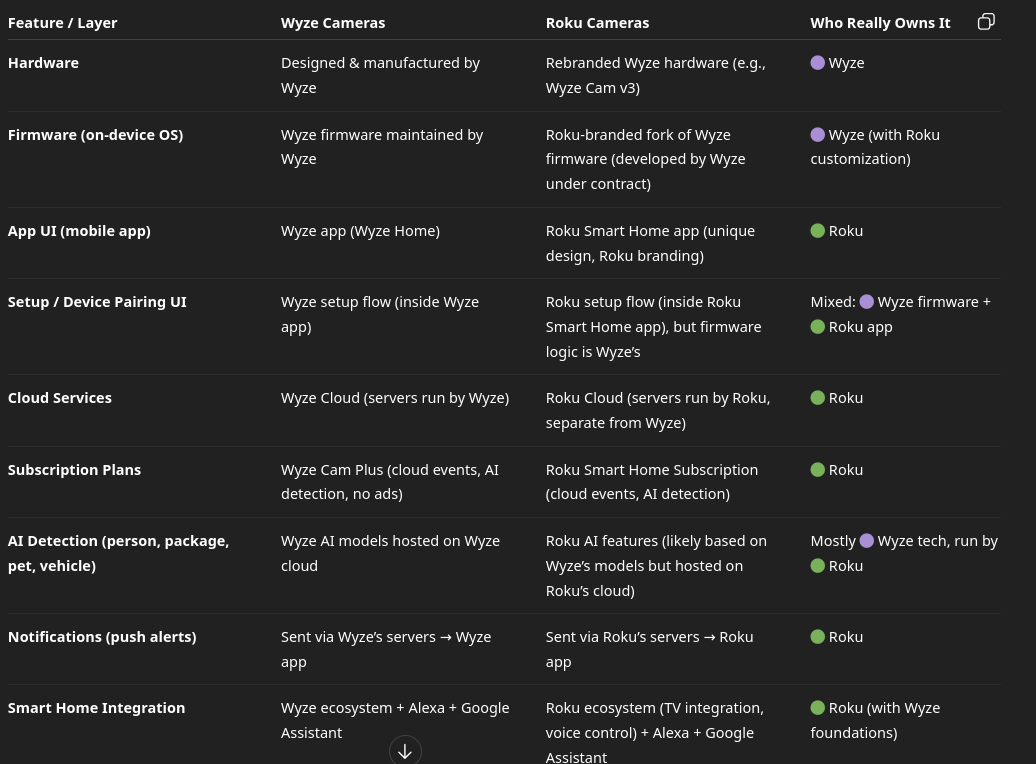
Task: Select the 'Subscription Plans' row label
Action: coord(74,470)
